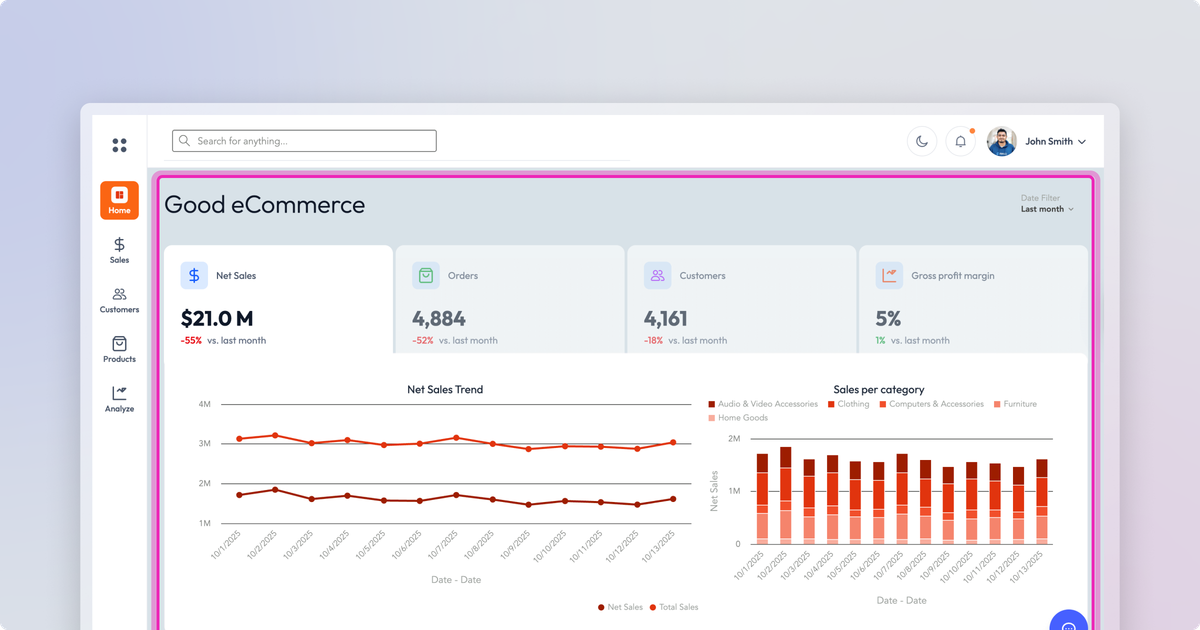Click the search input field

304,140
